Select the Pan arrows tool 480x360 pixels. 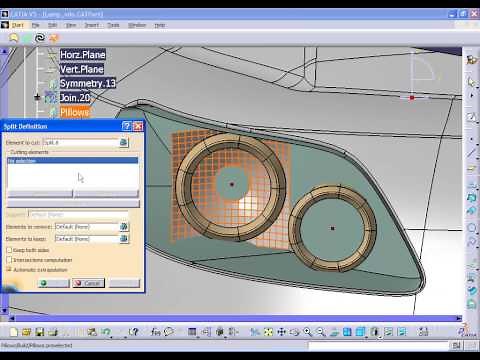click(x=282, y=332)
